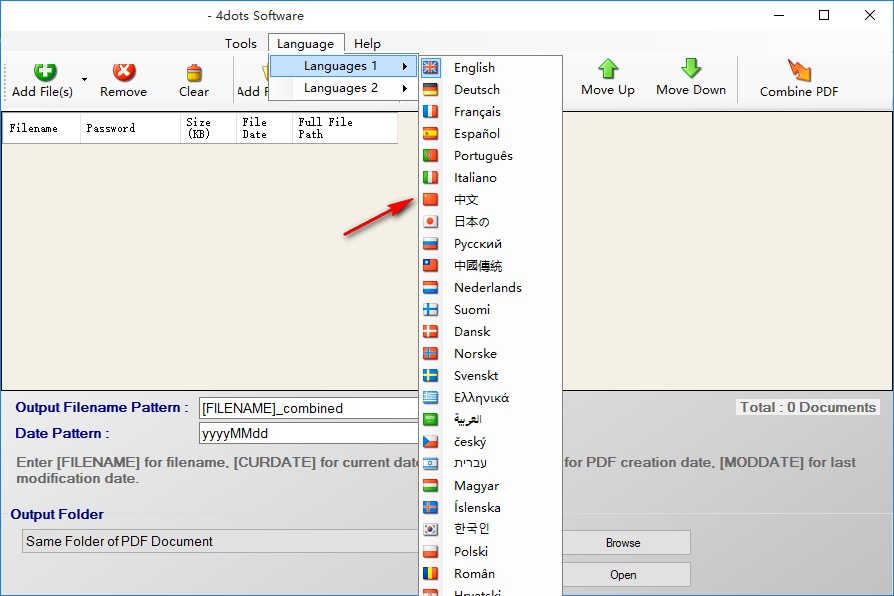
Task: Select the UK flag icon for English
Action: [x=430, y=68]
